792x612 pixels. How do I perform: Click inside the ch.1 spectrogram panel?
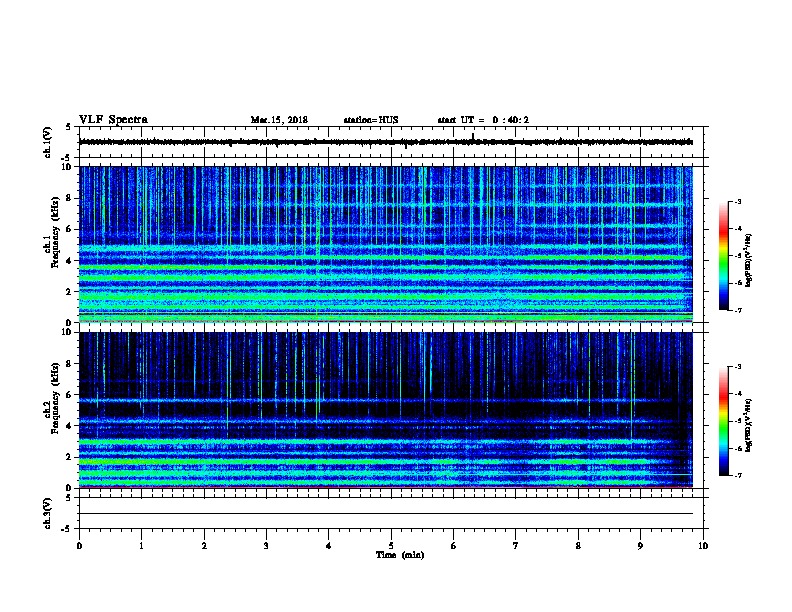point(386,244)
